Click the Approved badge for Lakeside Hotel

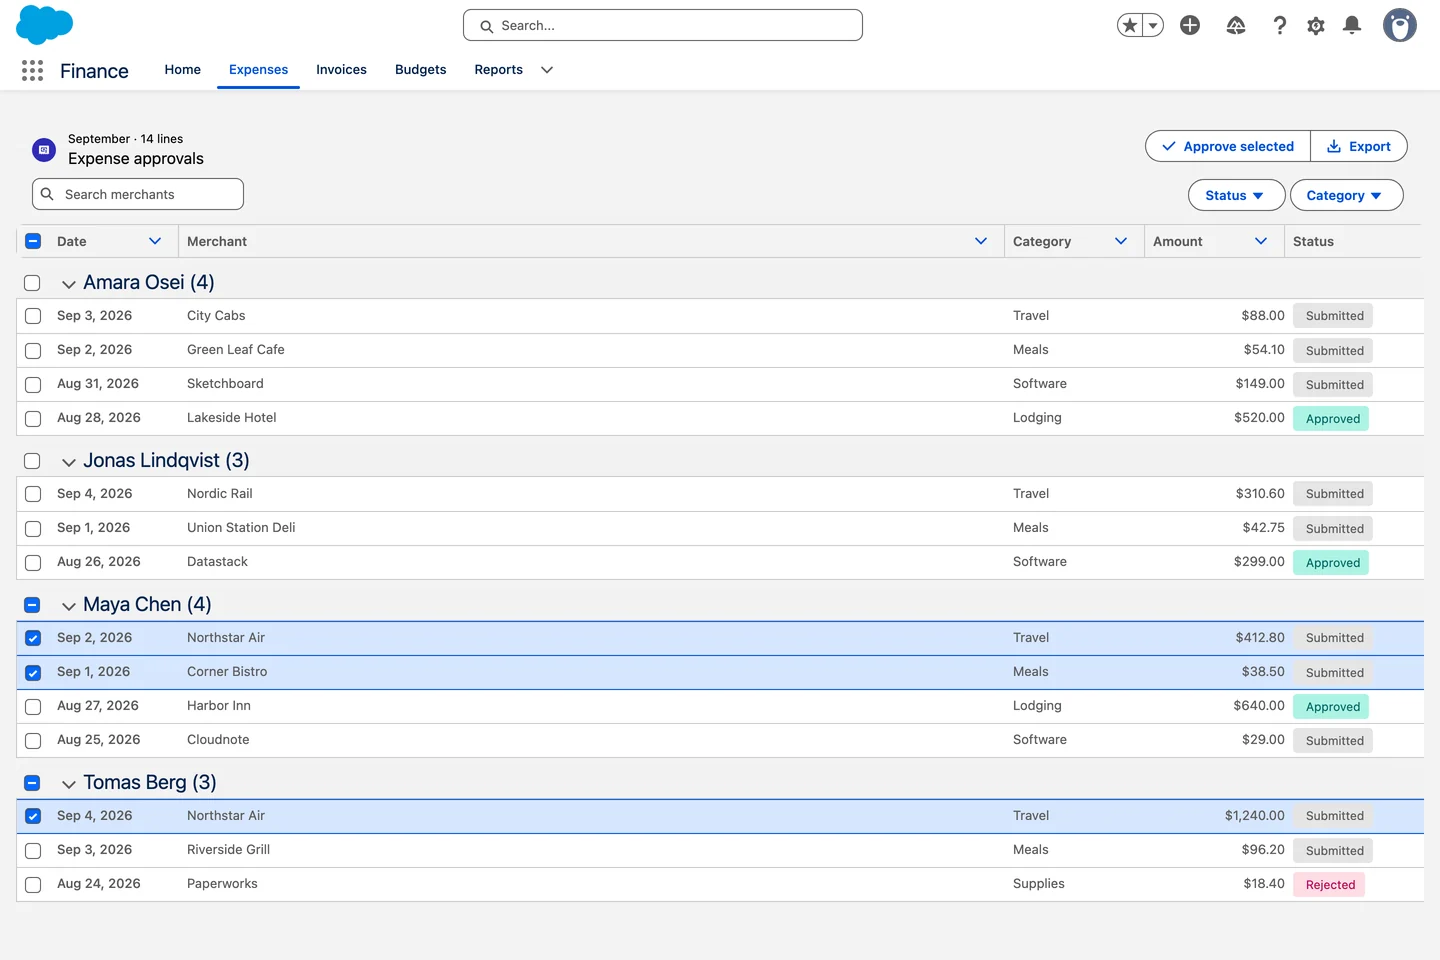(1332, 419)
